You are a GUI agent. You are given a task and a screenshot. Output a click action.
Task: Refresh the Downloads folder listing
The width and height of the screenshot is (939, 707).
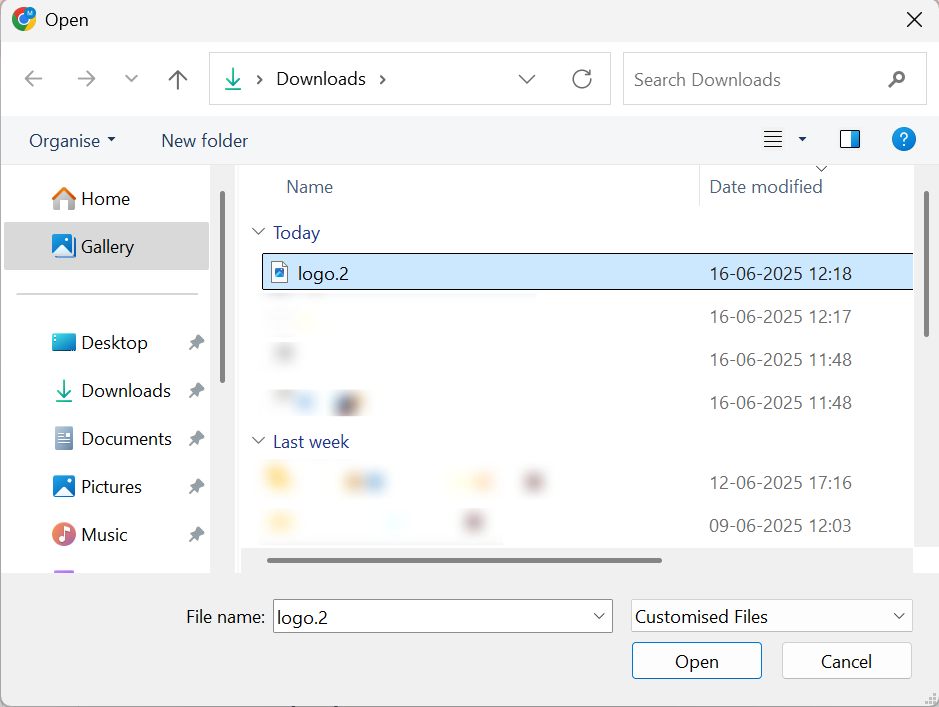(x=581, y=79)
